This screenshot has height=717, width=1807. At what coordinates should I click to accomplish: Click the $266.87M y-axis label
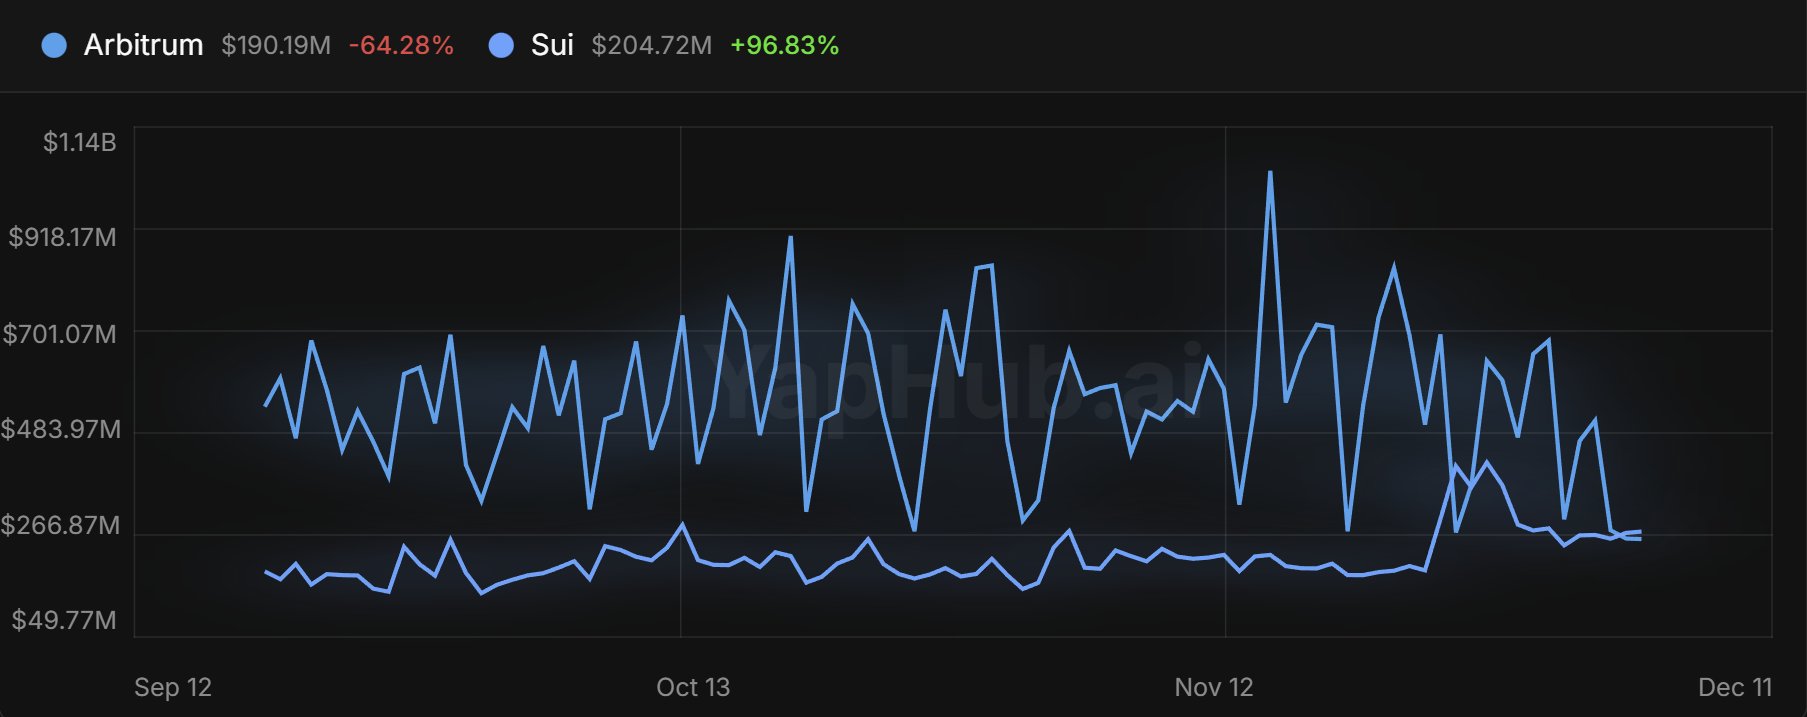pyautogui.click(x=60, y=525)
